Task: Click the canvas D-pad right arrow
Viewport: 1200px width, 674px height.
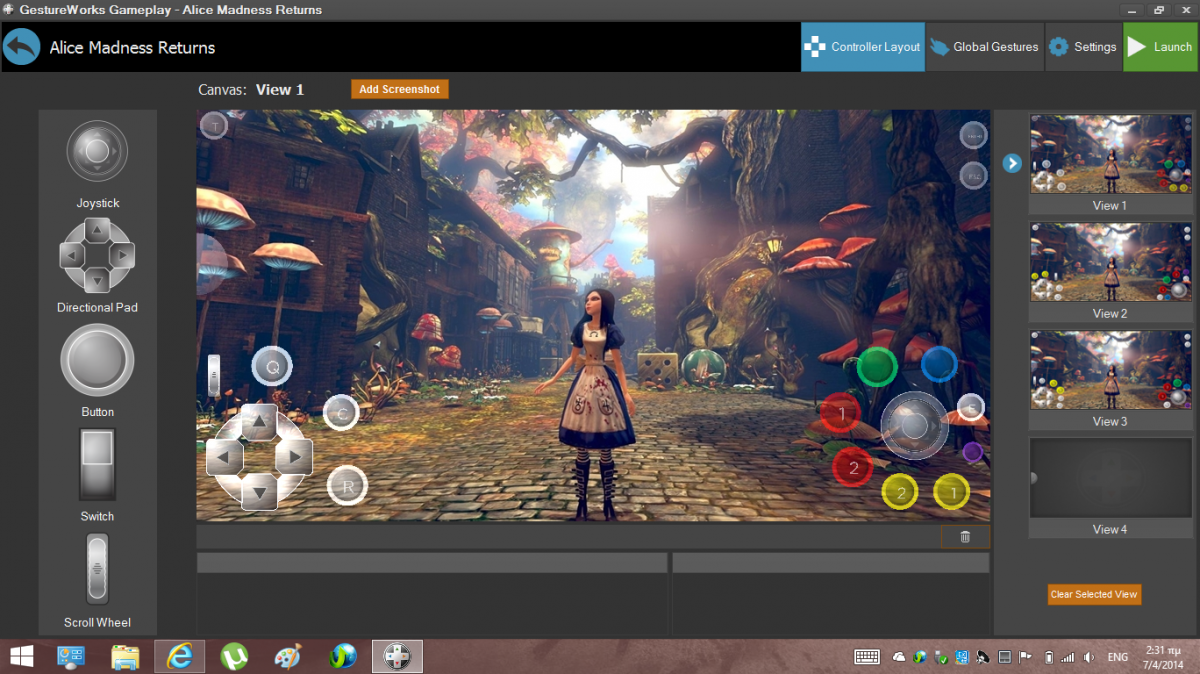Action: coord(294,457)
